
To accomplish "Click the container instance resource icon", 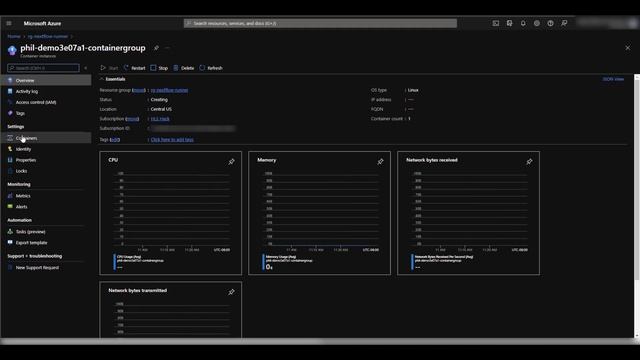I will click(12, 50).
